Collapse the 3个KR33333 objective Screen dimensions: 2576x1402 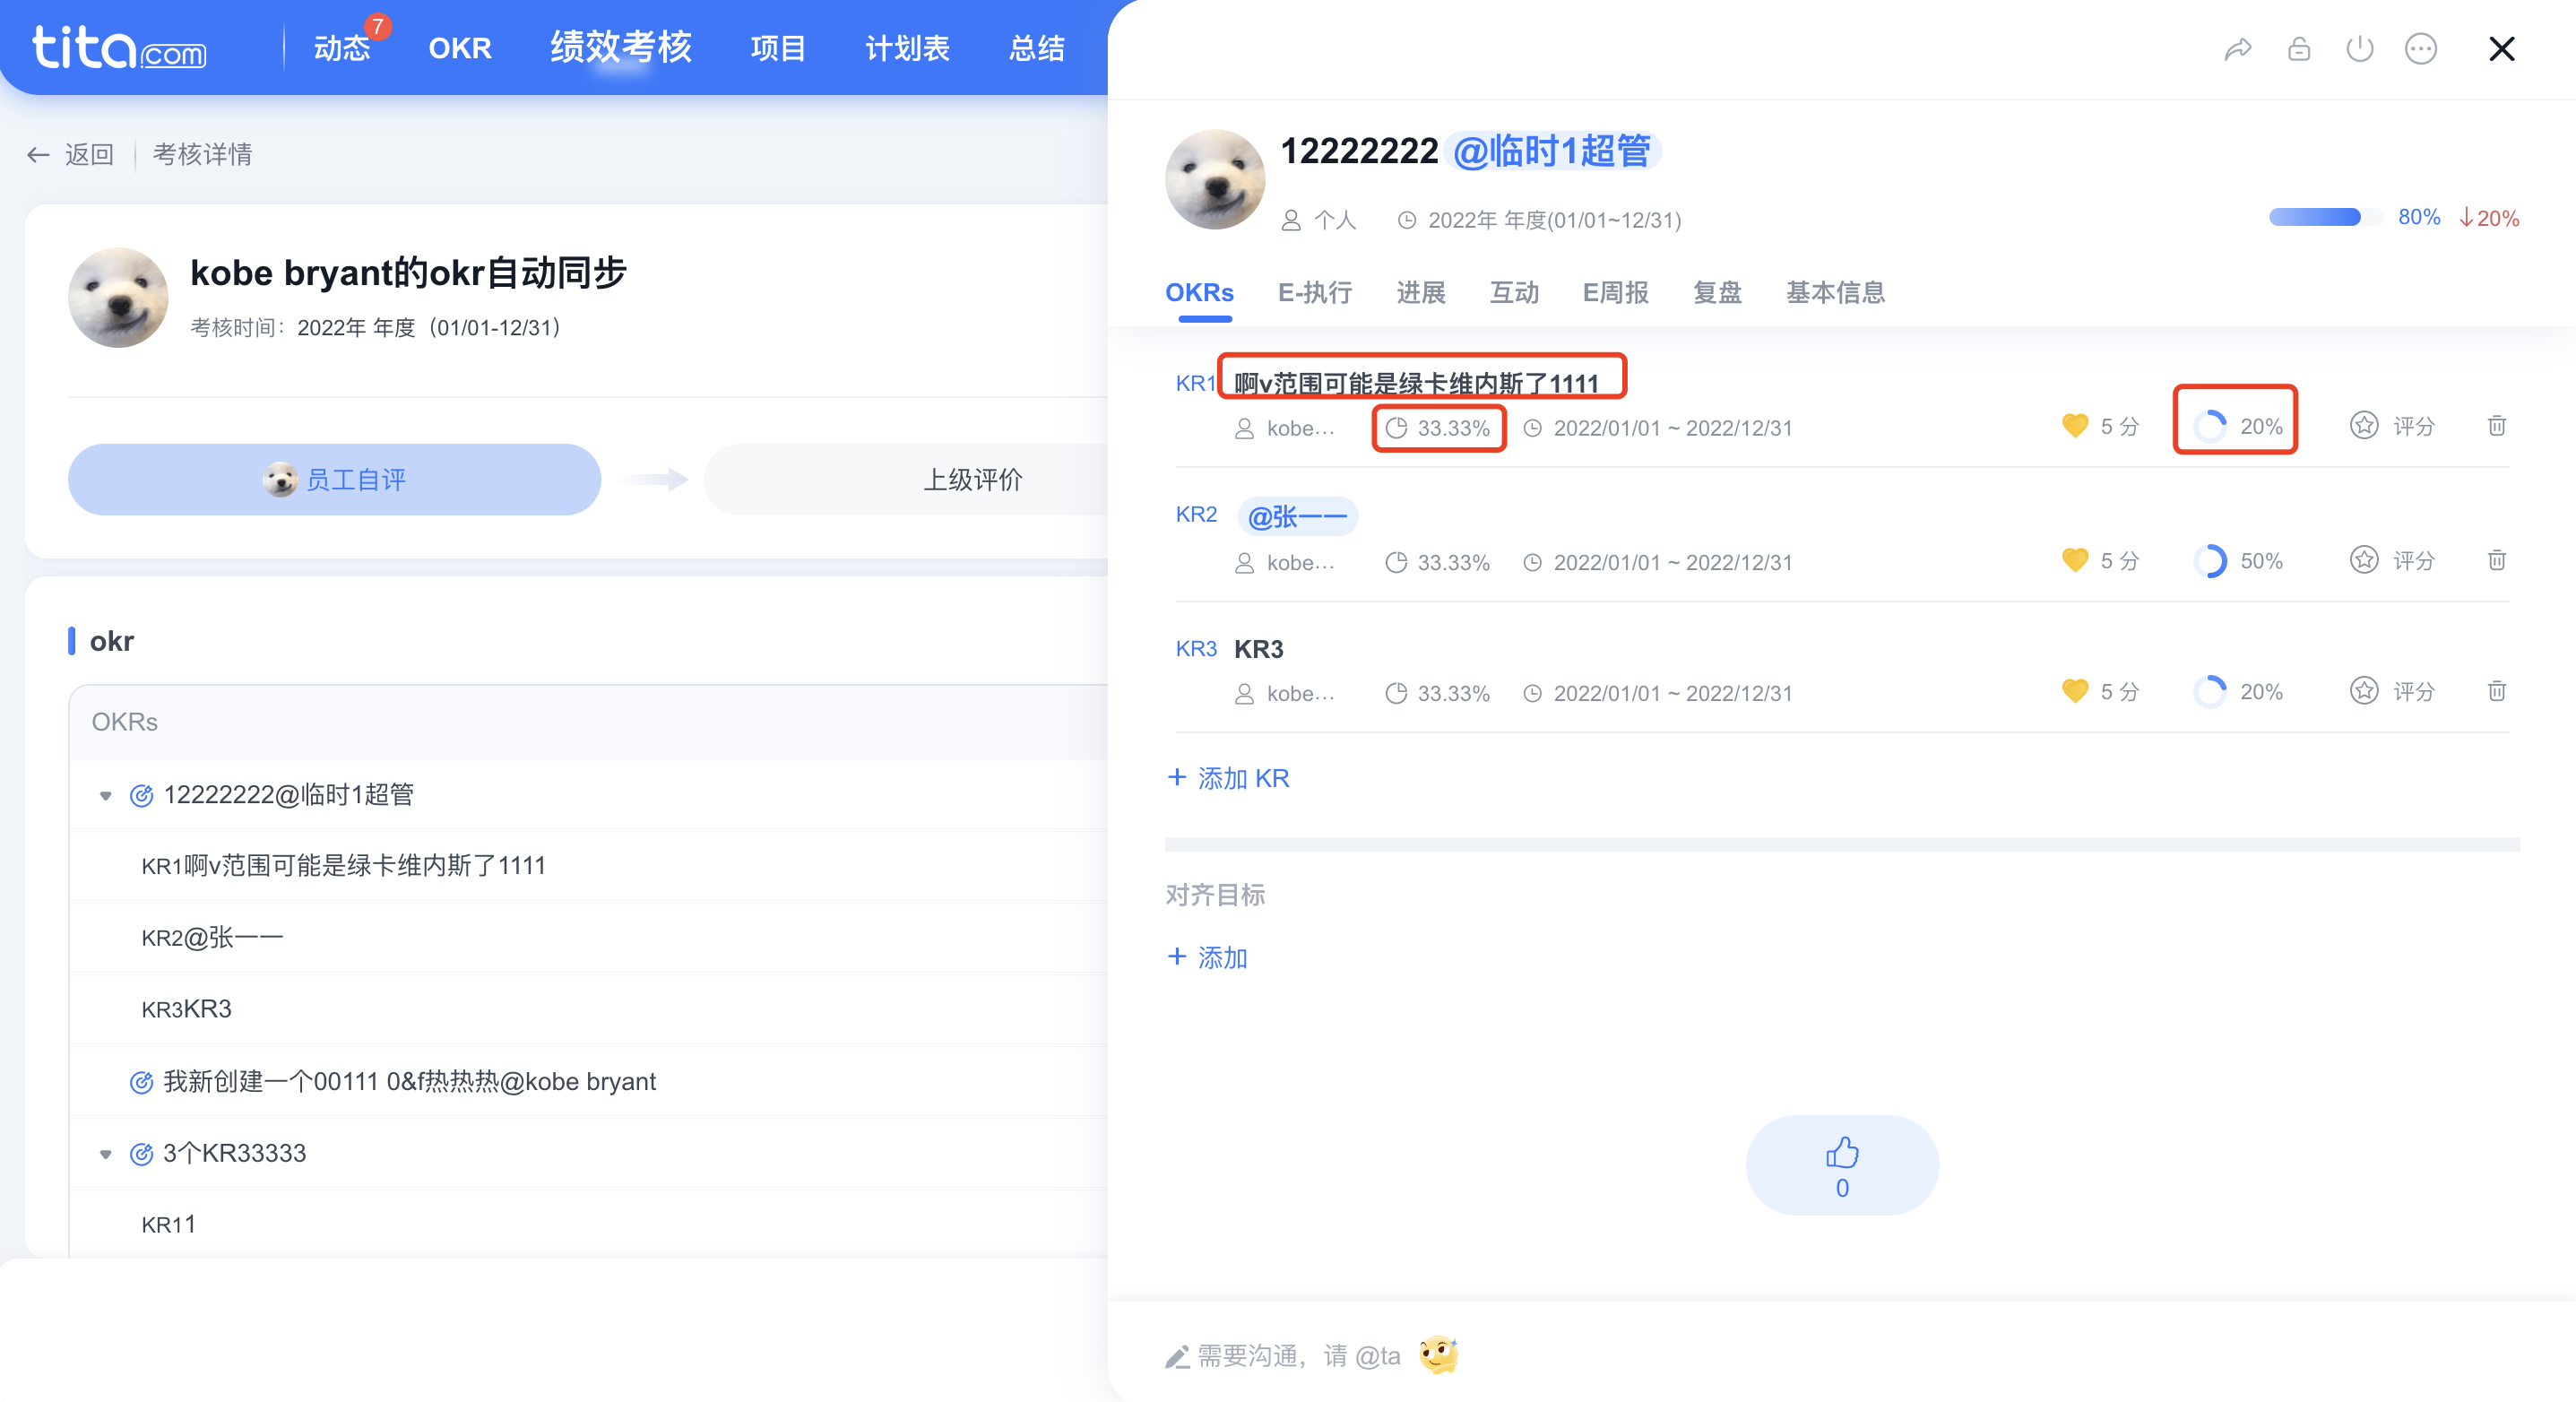[x=105, y=1155]
